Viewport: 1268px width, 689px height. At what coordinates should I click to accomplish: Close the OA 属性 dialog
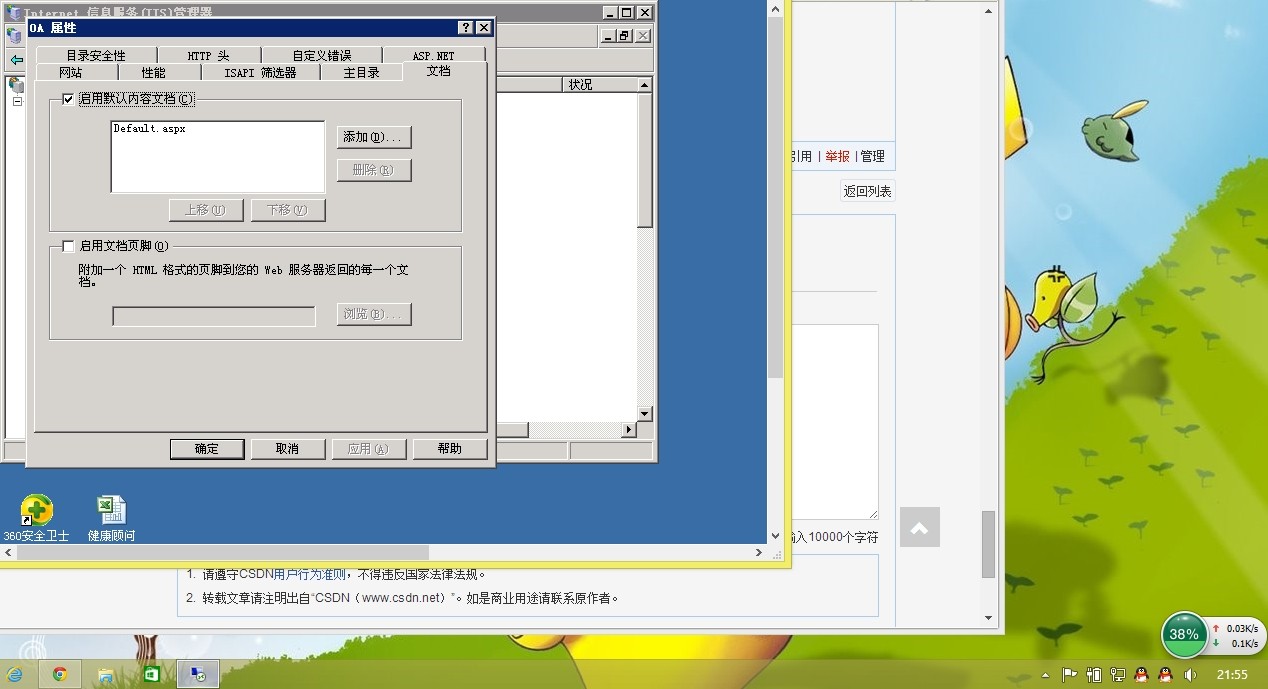coord(483,28)
